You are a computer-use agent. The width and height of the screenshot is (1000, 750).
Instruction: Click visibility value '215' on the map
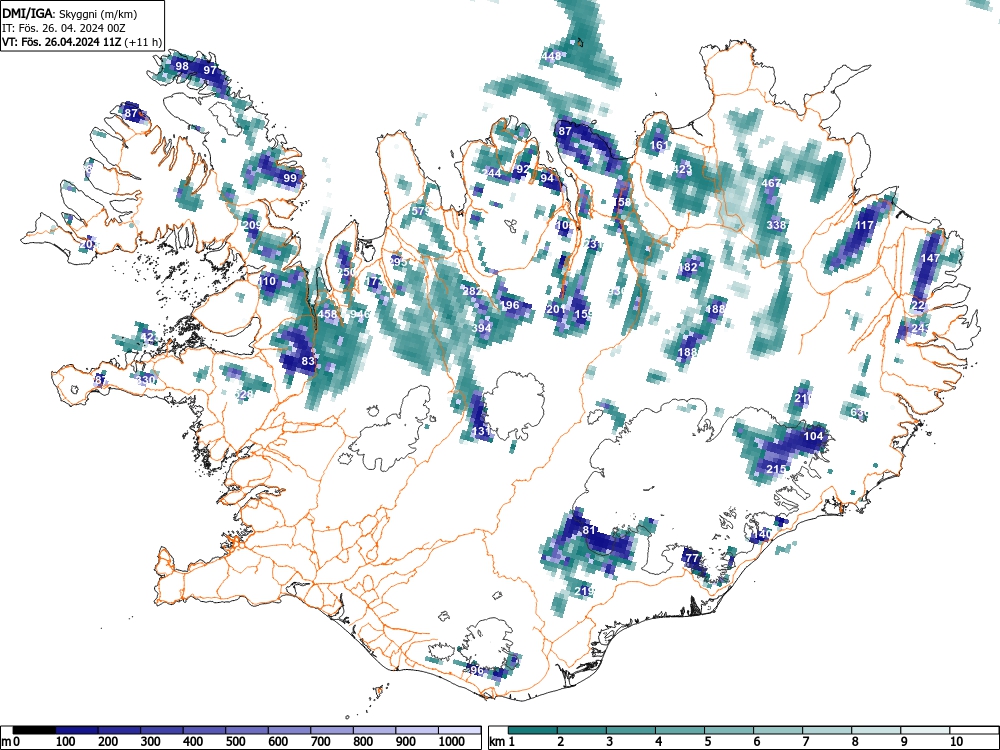[x=776, y=469]
